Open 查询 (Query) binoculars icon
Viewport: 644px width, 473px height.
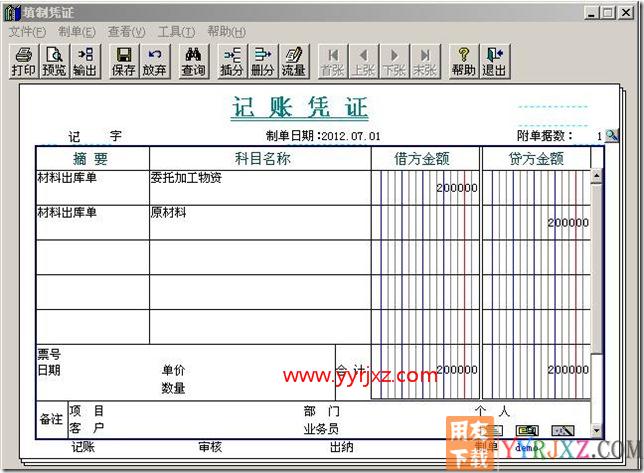click(x=193, y=61)
